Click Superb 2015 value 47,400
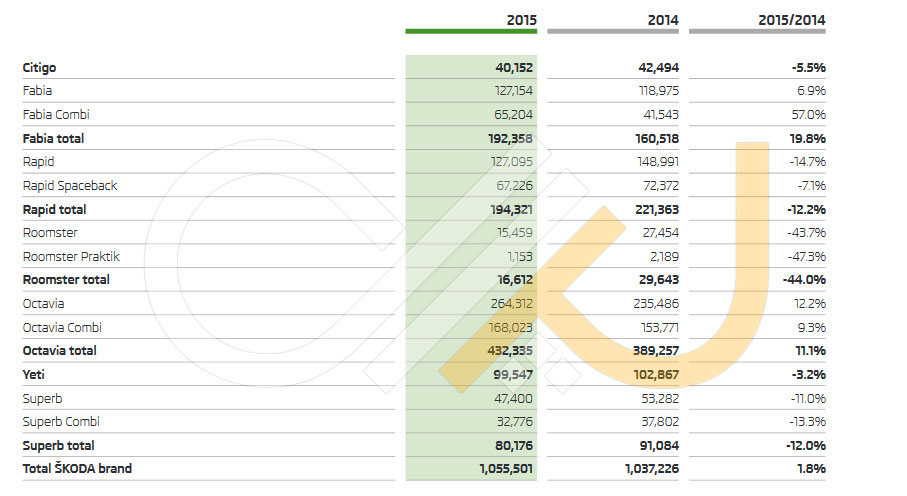The image size is (907, 496). pos(514,399)
